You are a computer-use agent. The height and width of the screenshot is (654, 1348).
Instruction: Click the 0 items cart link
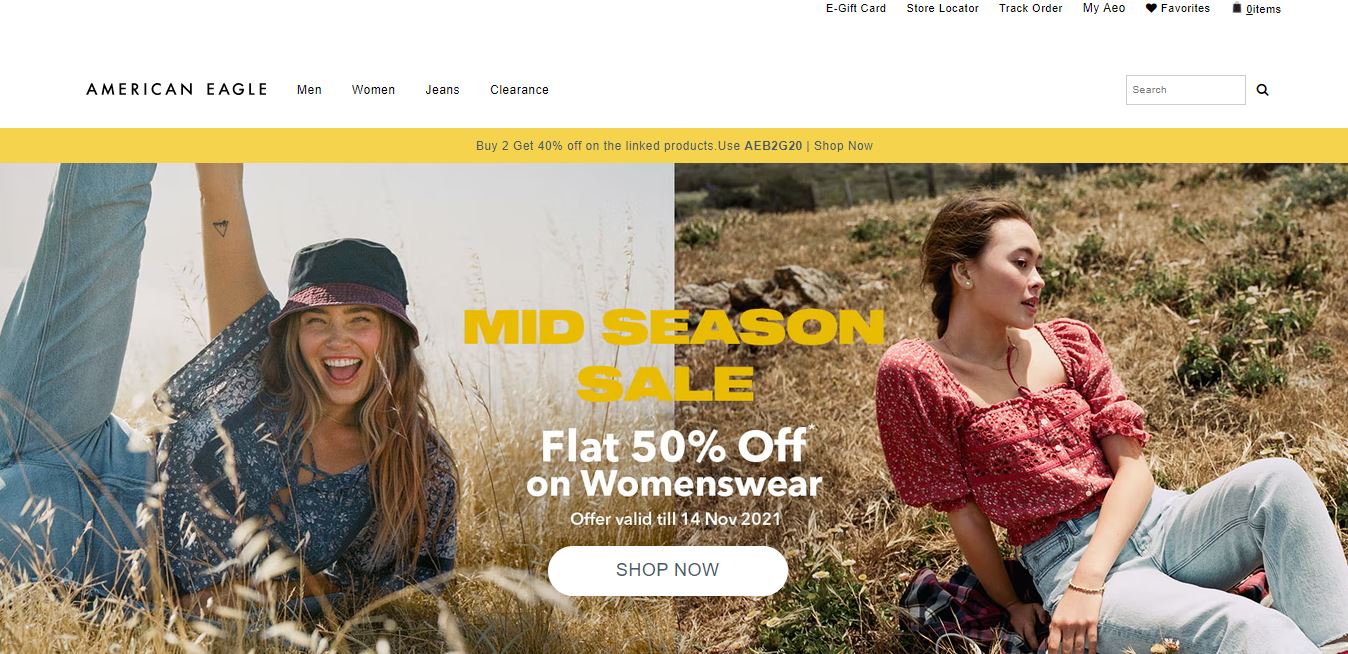[x=1263, y=9]
